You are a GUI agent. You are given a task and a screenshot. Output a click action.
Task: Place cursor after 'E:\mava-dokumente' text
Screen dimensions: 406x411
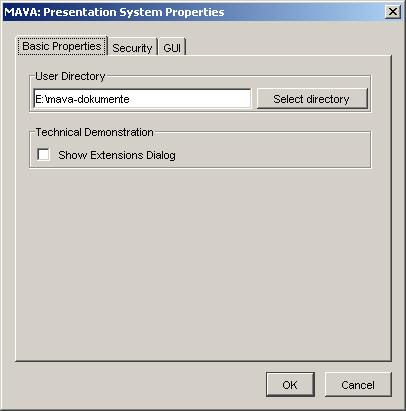(130, 99)
